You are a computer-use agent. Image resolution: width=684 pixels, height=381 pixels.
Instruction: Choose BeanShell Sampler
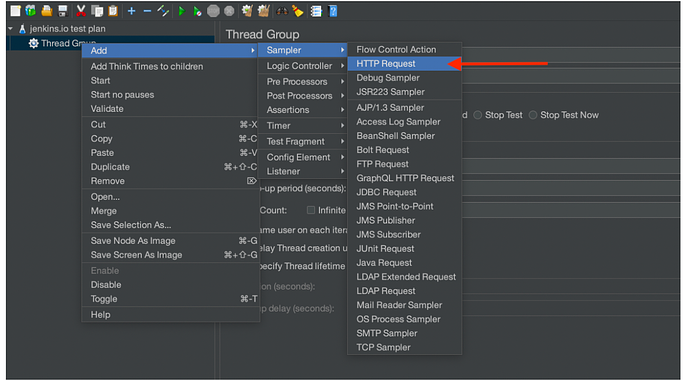coord(404,136)
